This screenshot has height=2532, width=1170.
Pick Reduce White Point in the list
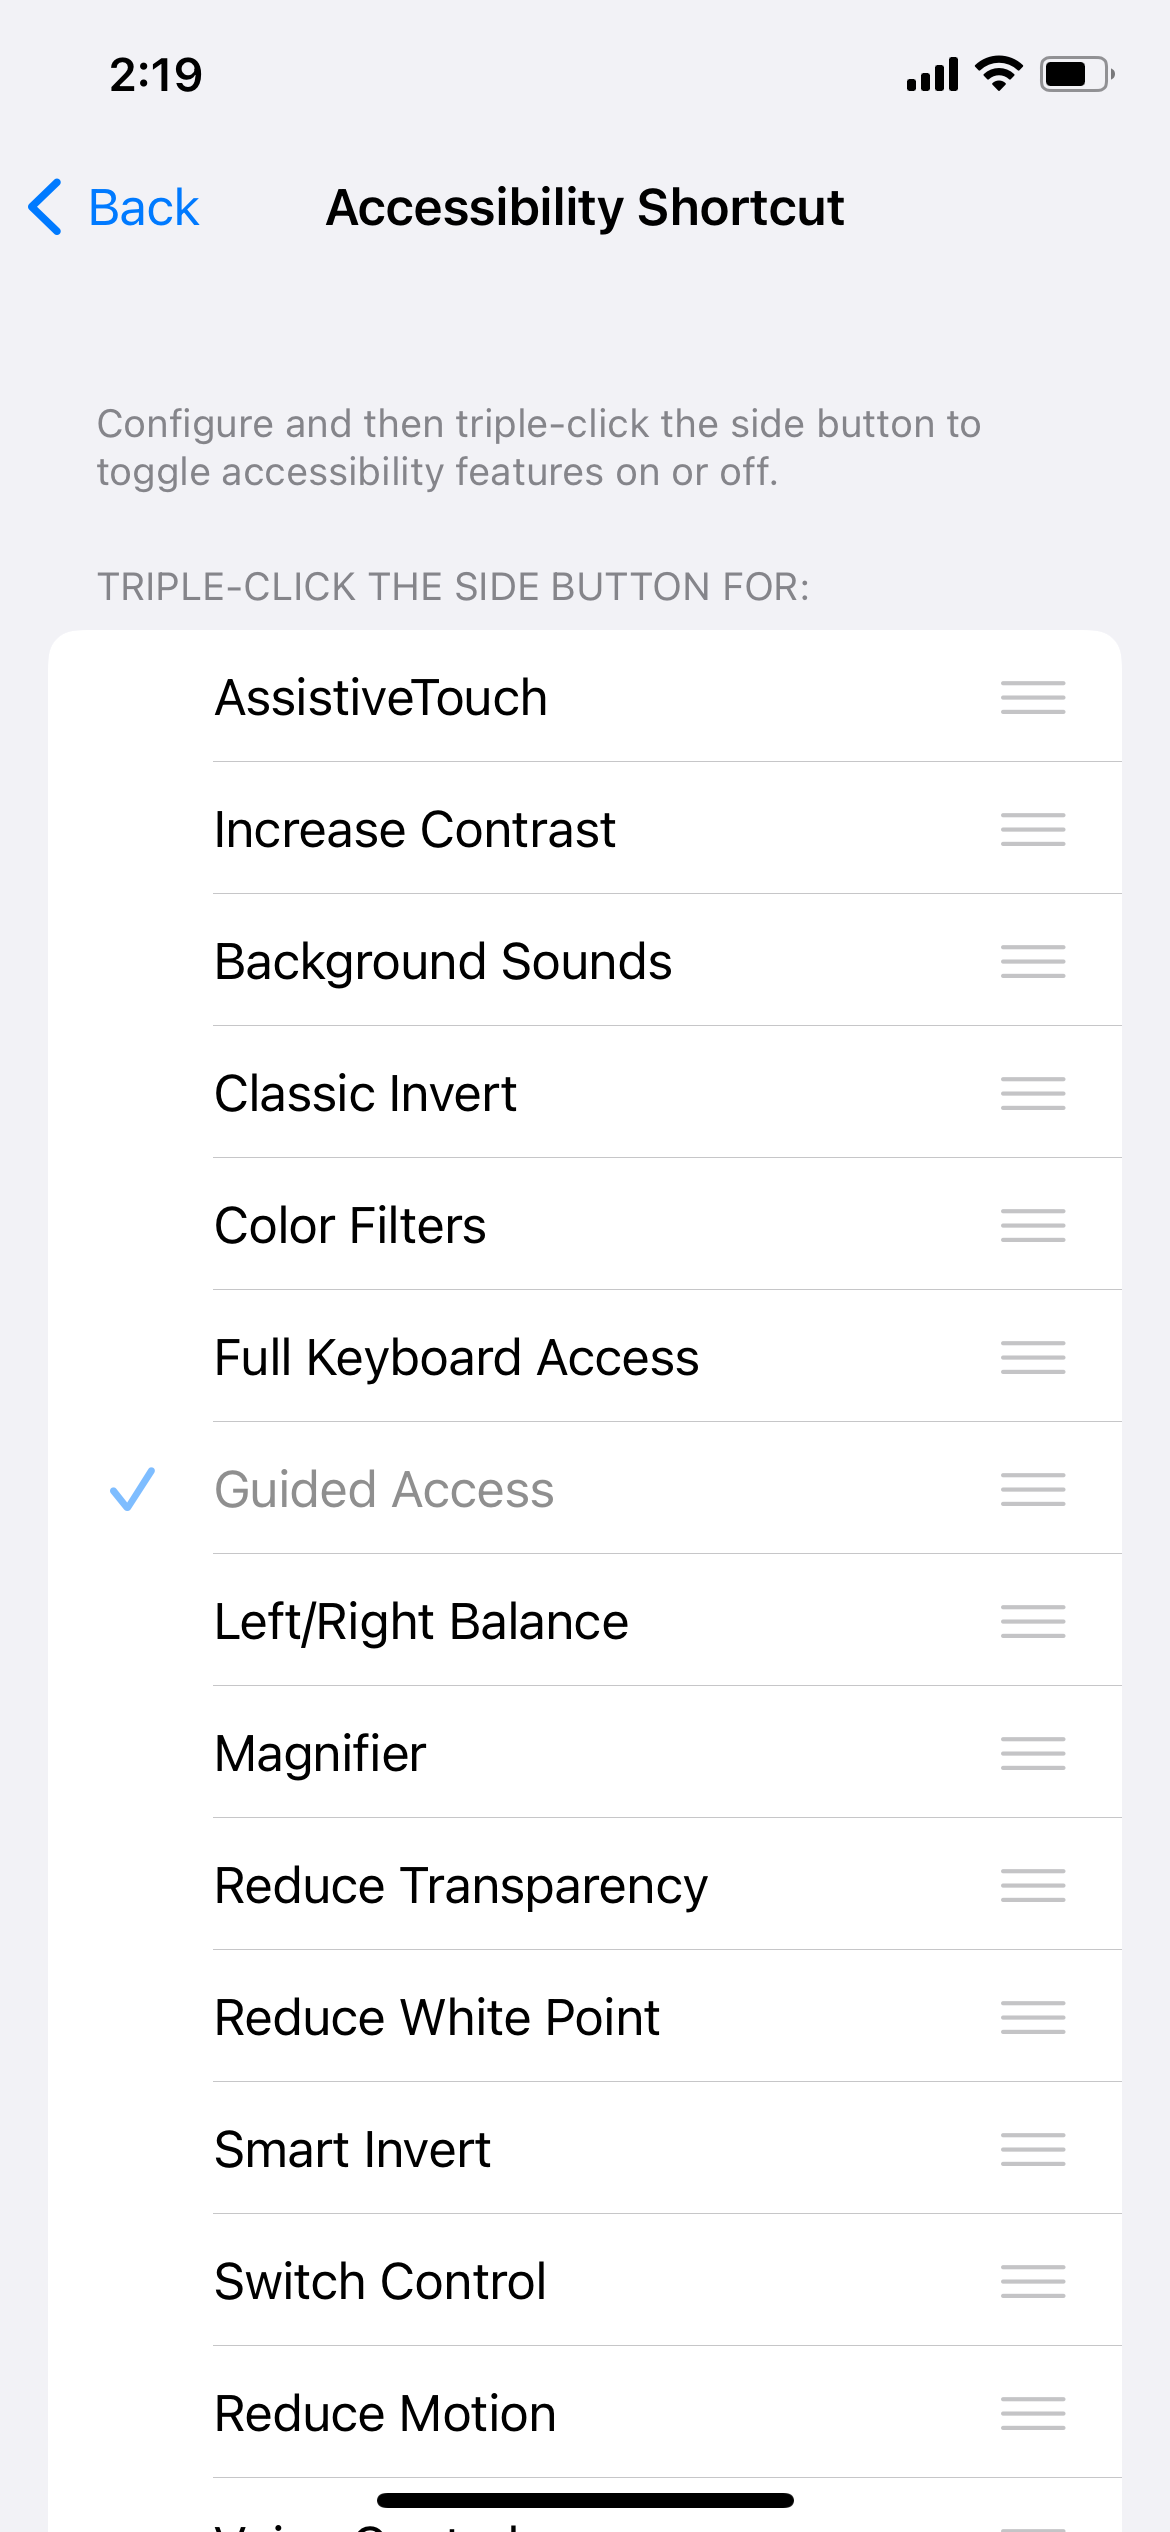[437, 2017]
